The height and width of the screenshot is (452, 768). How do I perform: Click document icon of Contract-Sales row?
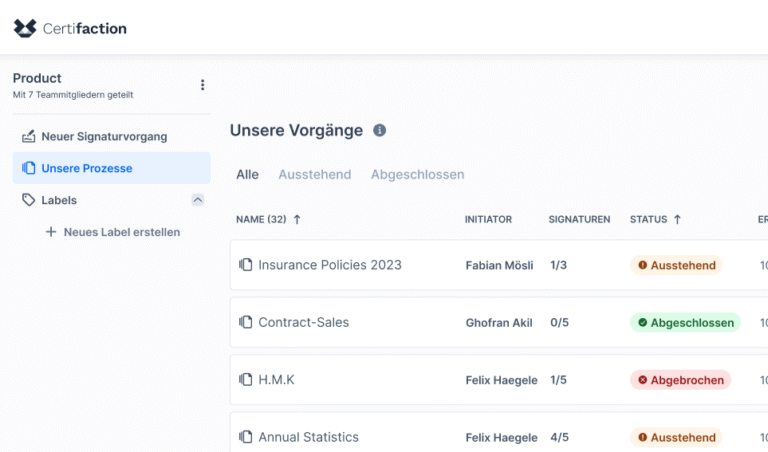click(245, 322)
